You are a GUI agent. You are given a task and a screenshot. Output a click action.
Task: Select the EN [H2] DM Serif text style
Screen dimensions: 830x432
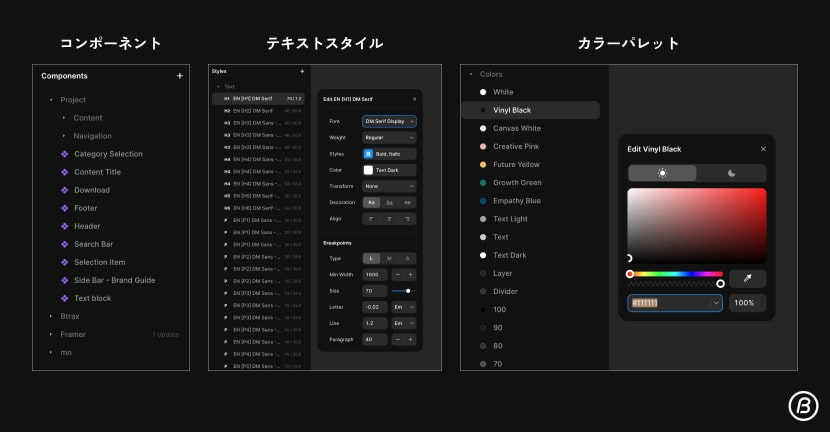point(258,111)
